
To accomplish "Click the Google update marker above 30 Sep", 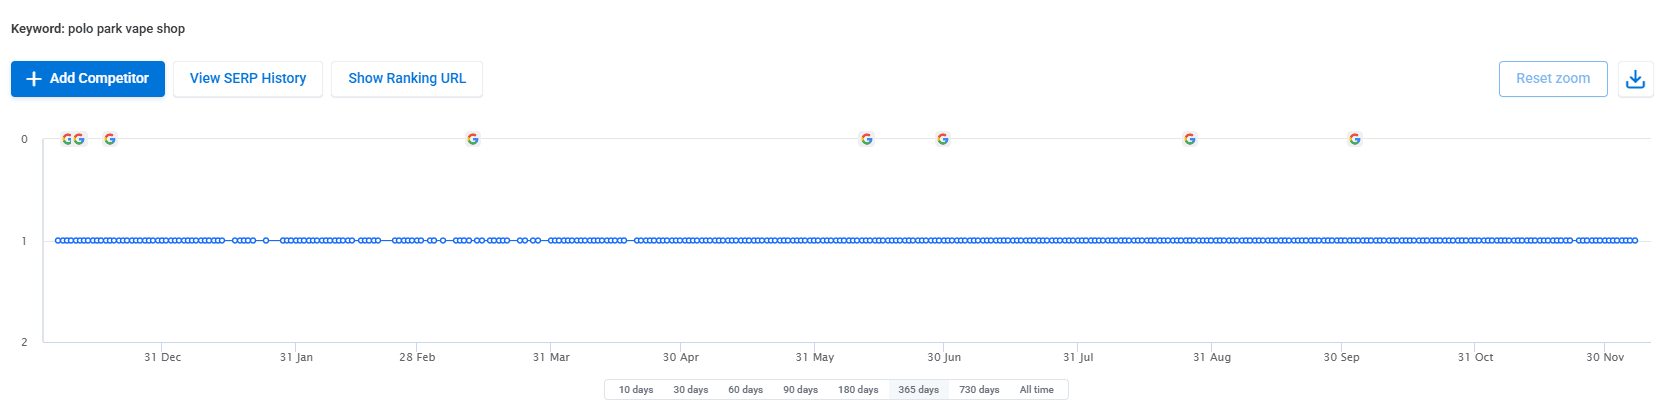I will pyautogui.click(x=1355, y=139).
